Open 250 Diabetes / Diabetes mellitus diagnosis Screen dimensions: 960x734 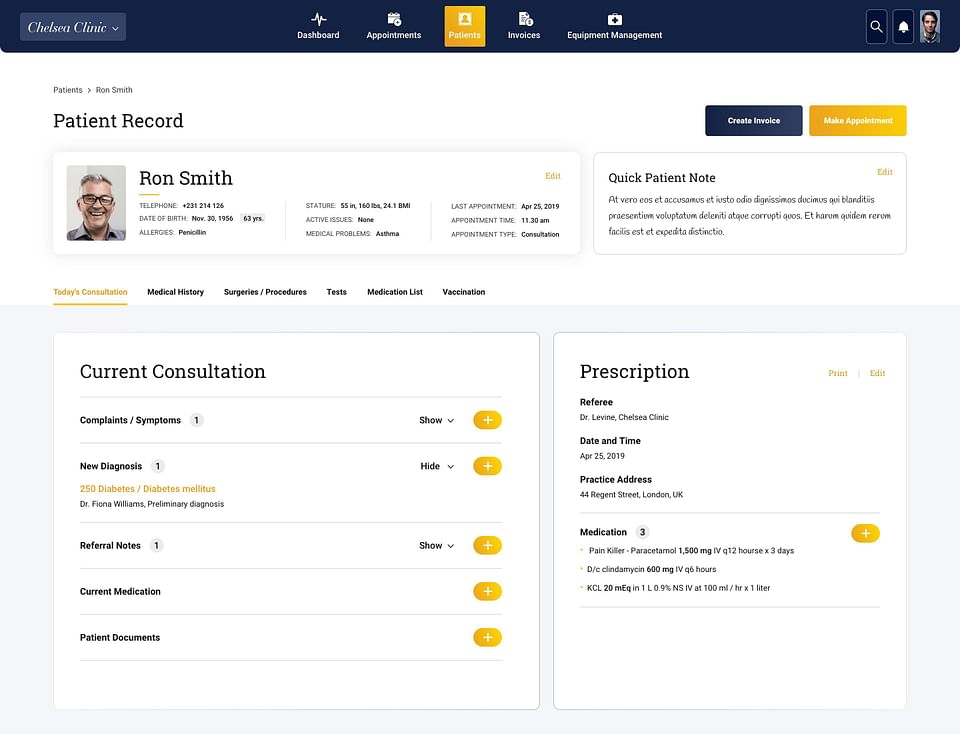(148, 489)
